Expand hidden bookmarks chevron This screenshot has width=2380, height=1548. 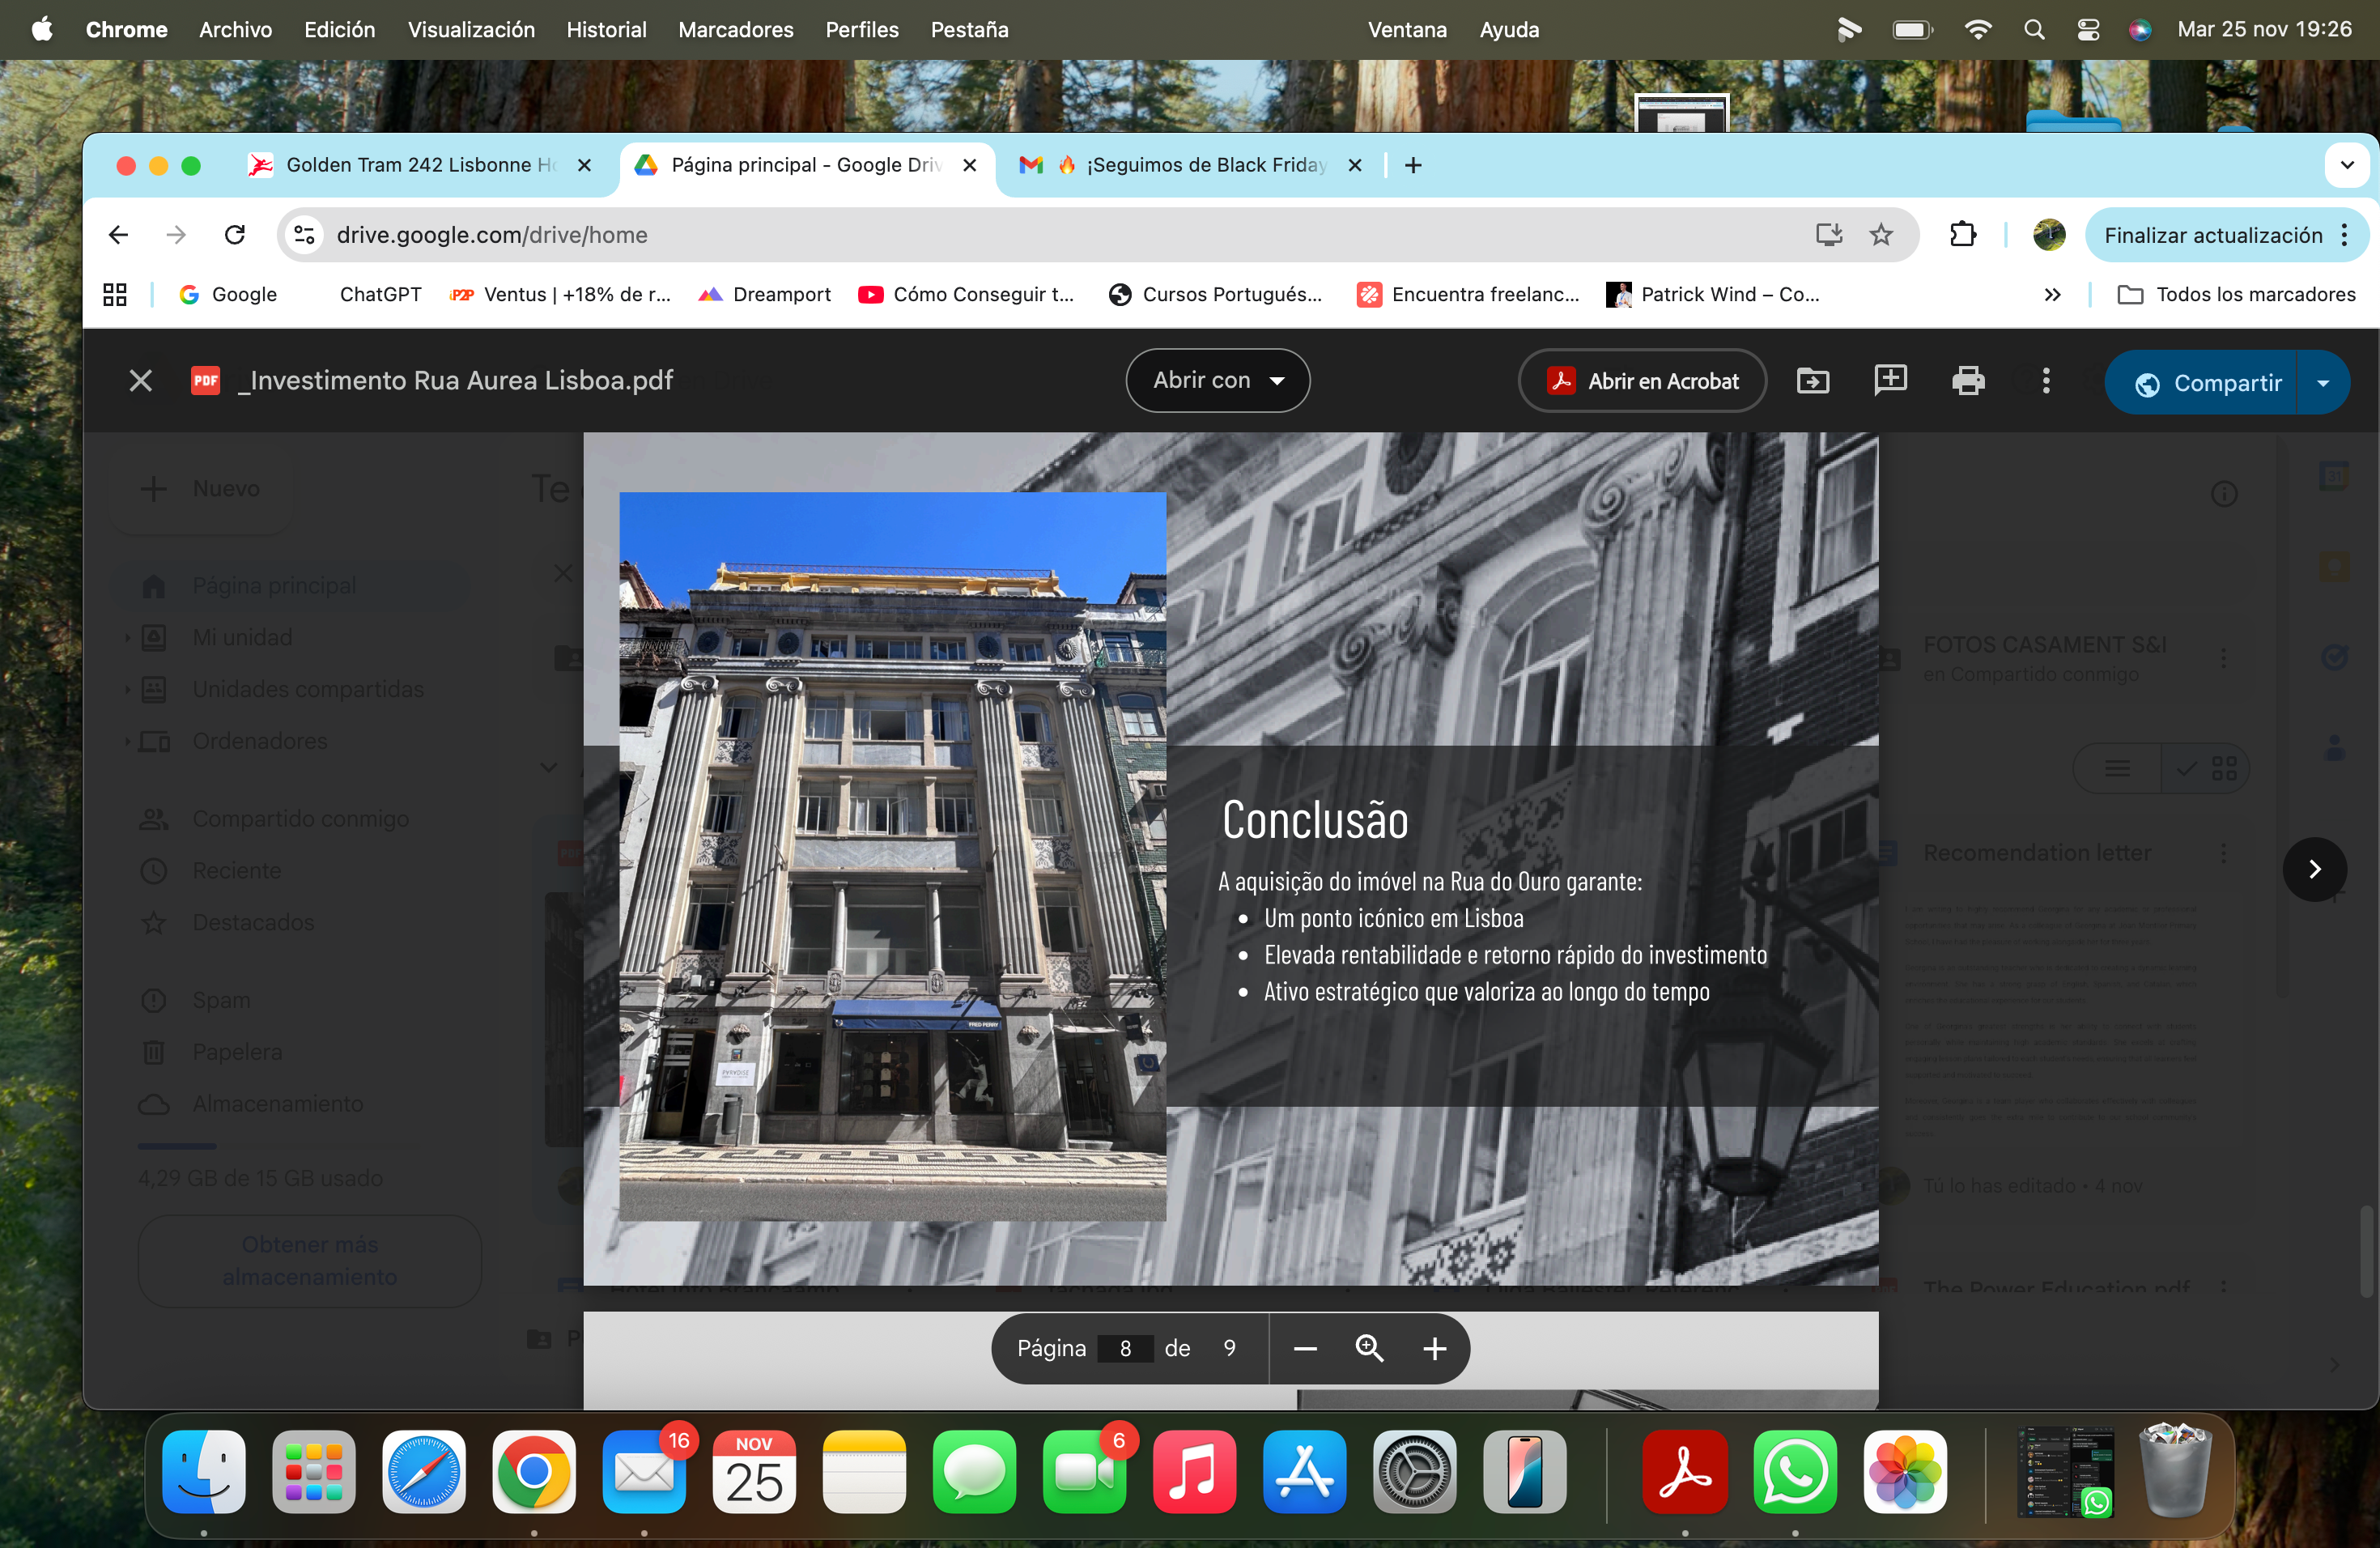[2052, 295]
